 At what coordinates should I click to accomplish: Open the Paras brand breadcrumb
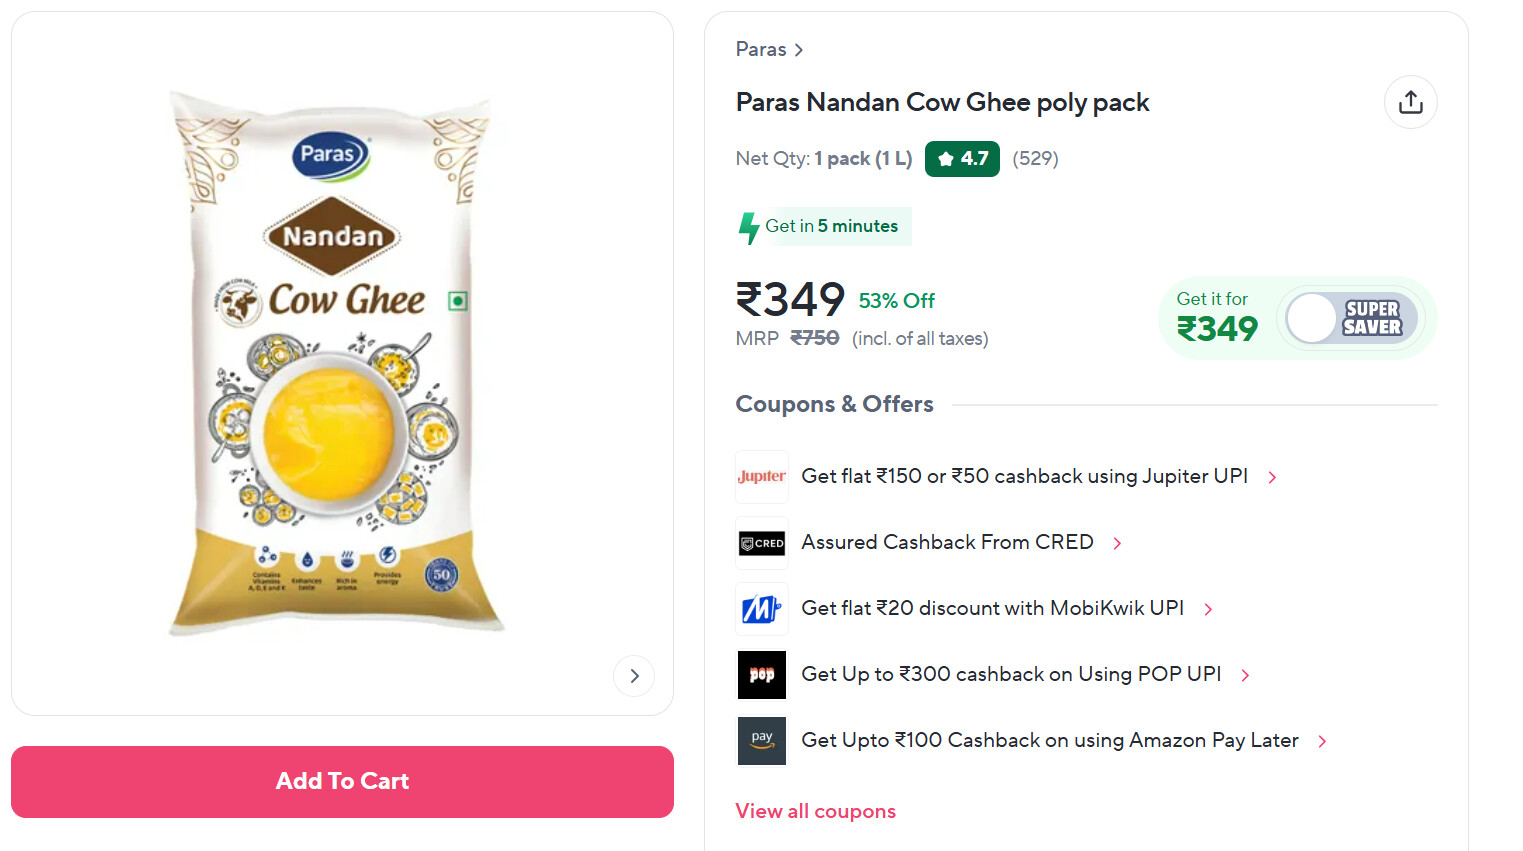(x=768, y=50)
